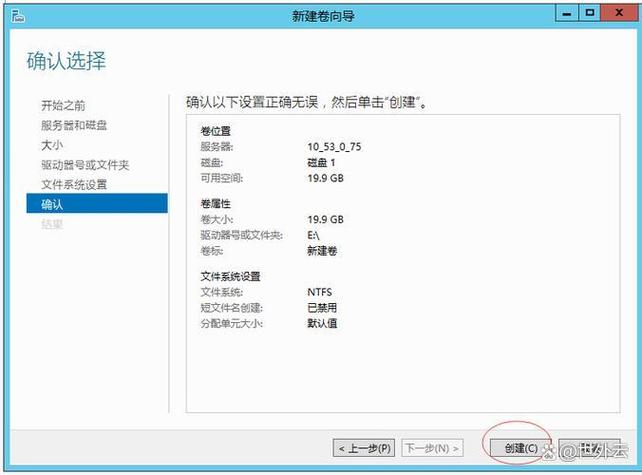The width and height of the screenshot is (642, 475).
Task: Click the 已禁用 value
Action: tap(322, 308)
